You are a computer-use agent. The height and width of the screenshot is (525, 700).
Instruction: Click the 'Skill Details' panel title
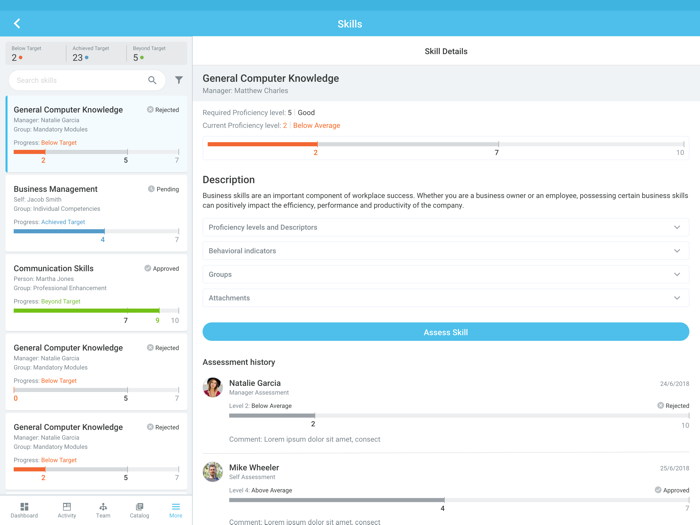pos(446,51)
